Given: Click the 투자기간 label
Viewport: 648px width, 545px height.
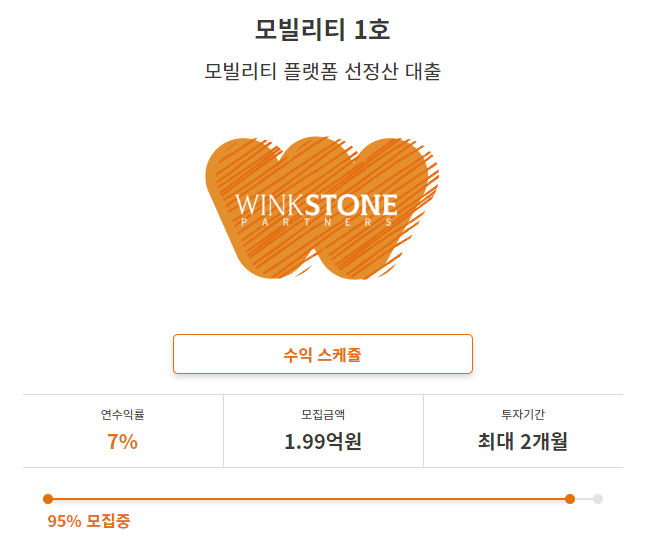Looking at the screenshot, I should point(523,414).
